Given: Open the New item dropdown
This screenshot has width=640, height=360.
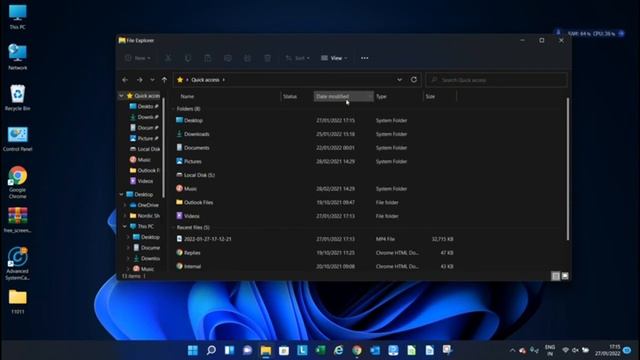Looking at the screenshot, I should 138,58.
